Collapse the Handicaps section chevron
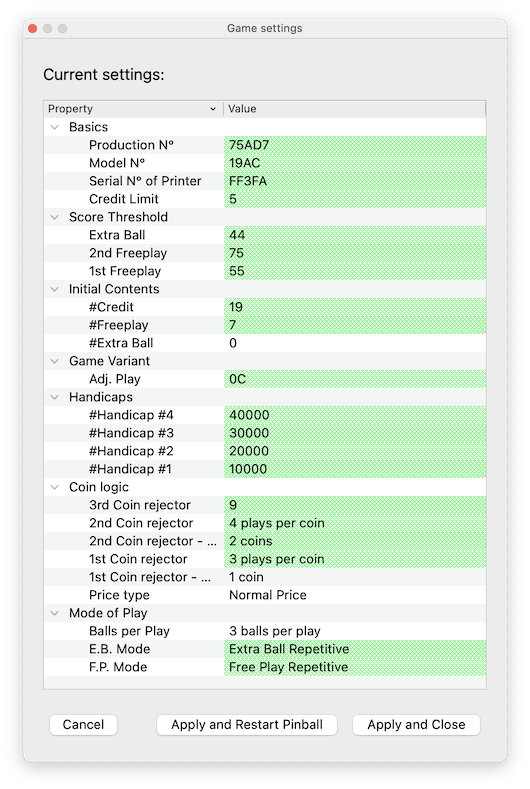The image size is (530, 789). tap(55, 398)
